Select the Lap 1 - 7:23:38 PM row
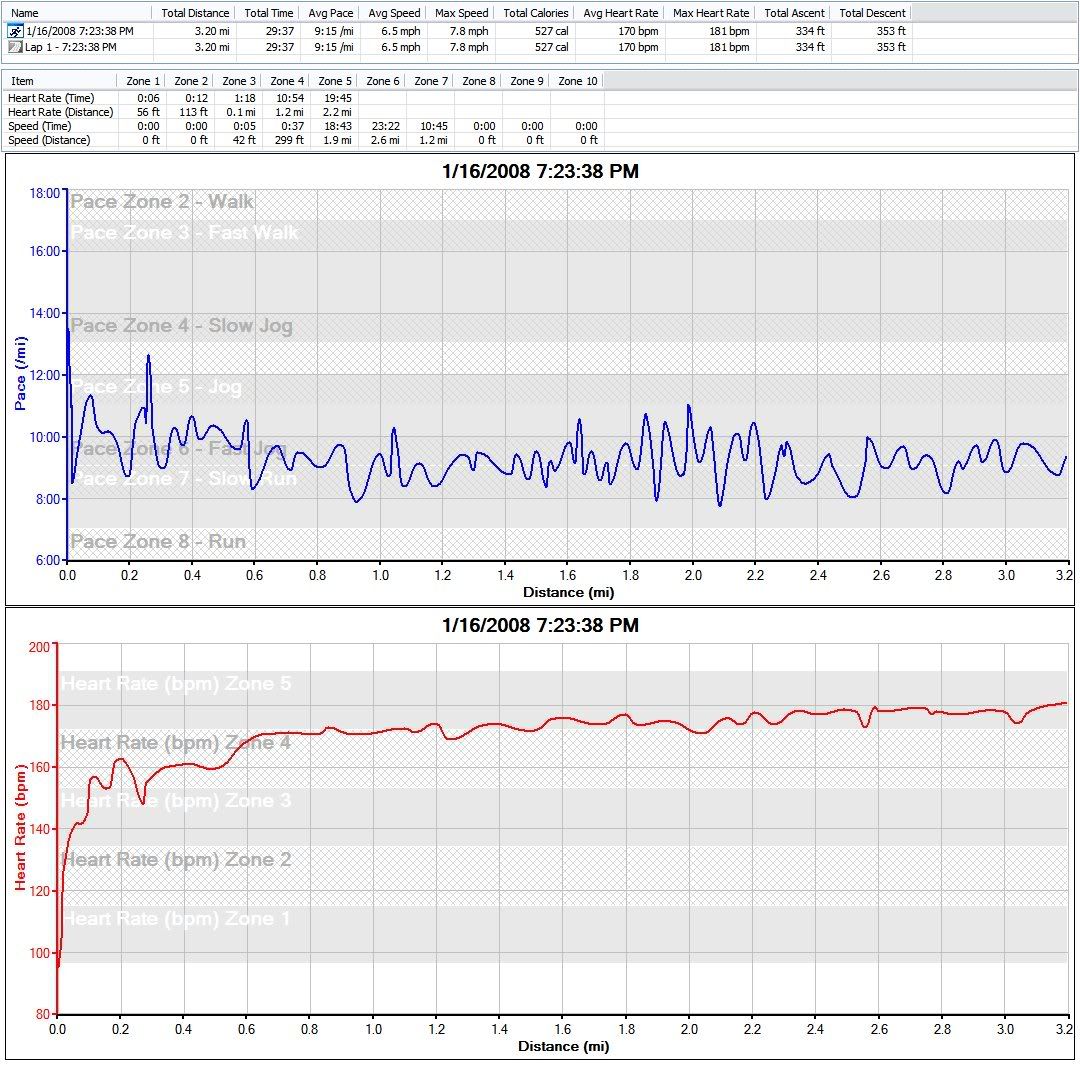This screenshot has height=1068, width=1080. 71,47
